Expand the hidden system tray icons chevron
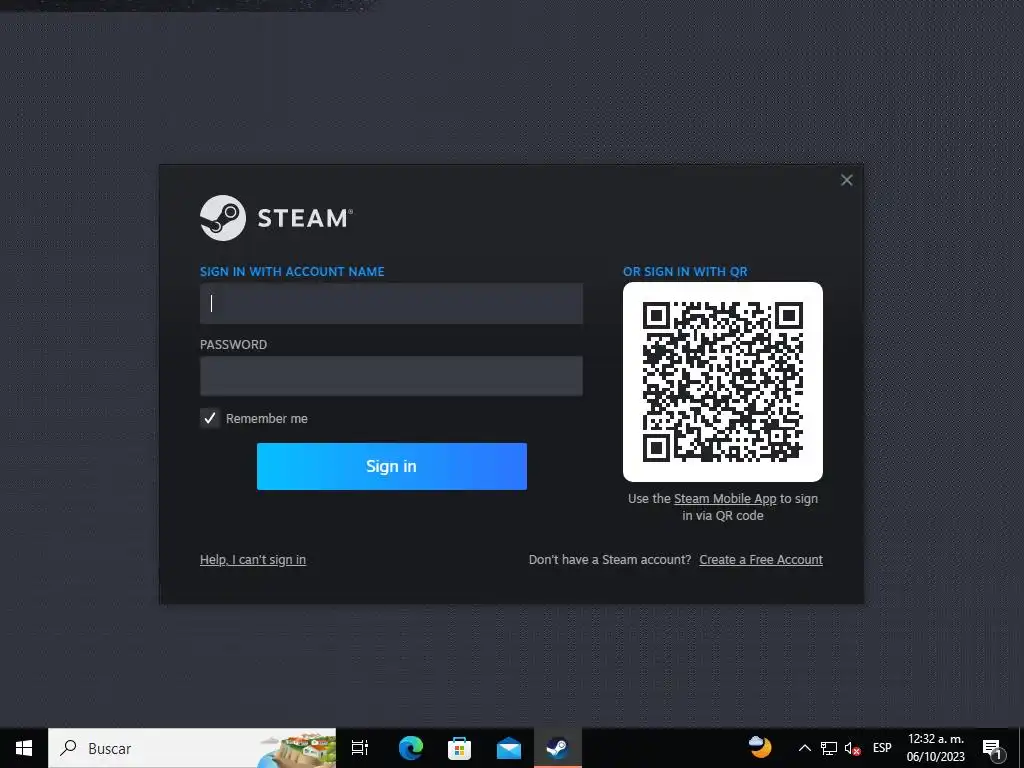The width and height of the screenshot is (1024, 768). [x=805, y=748]
